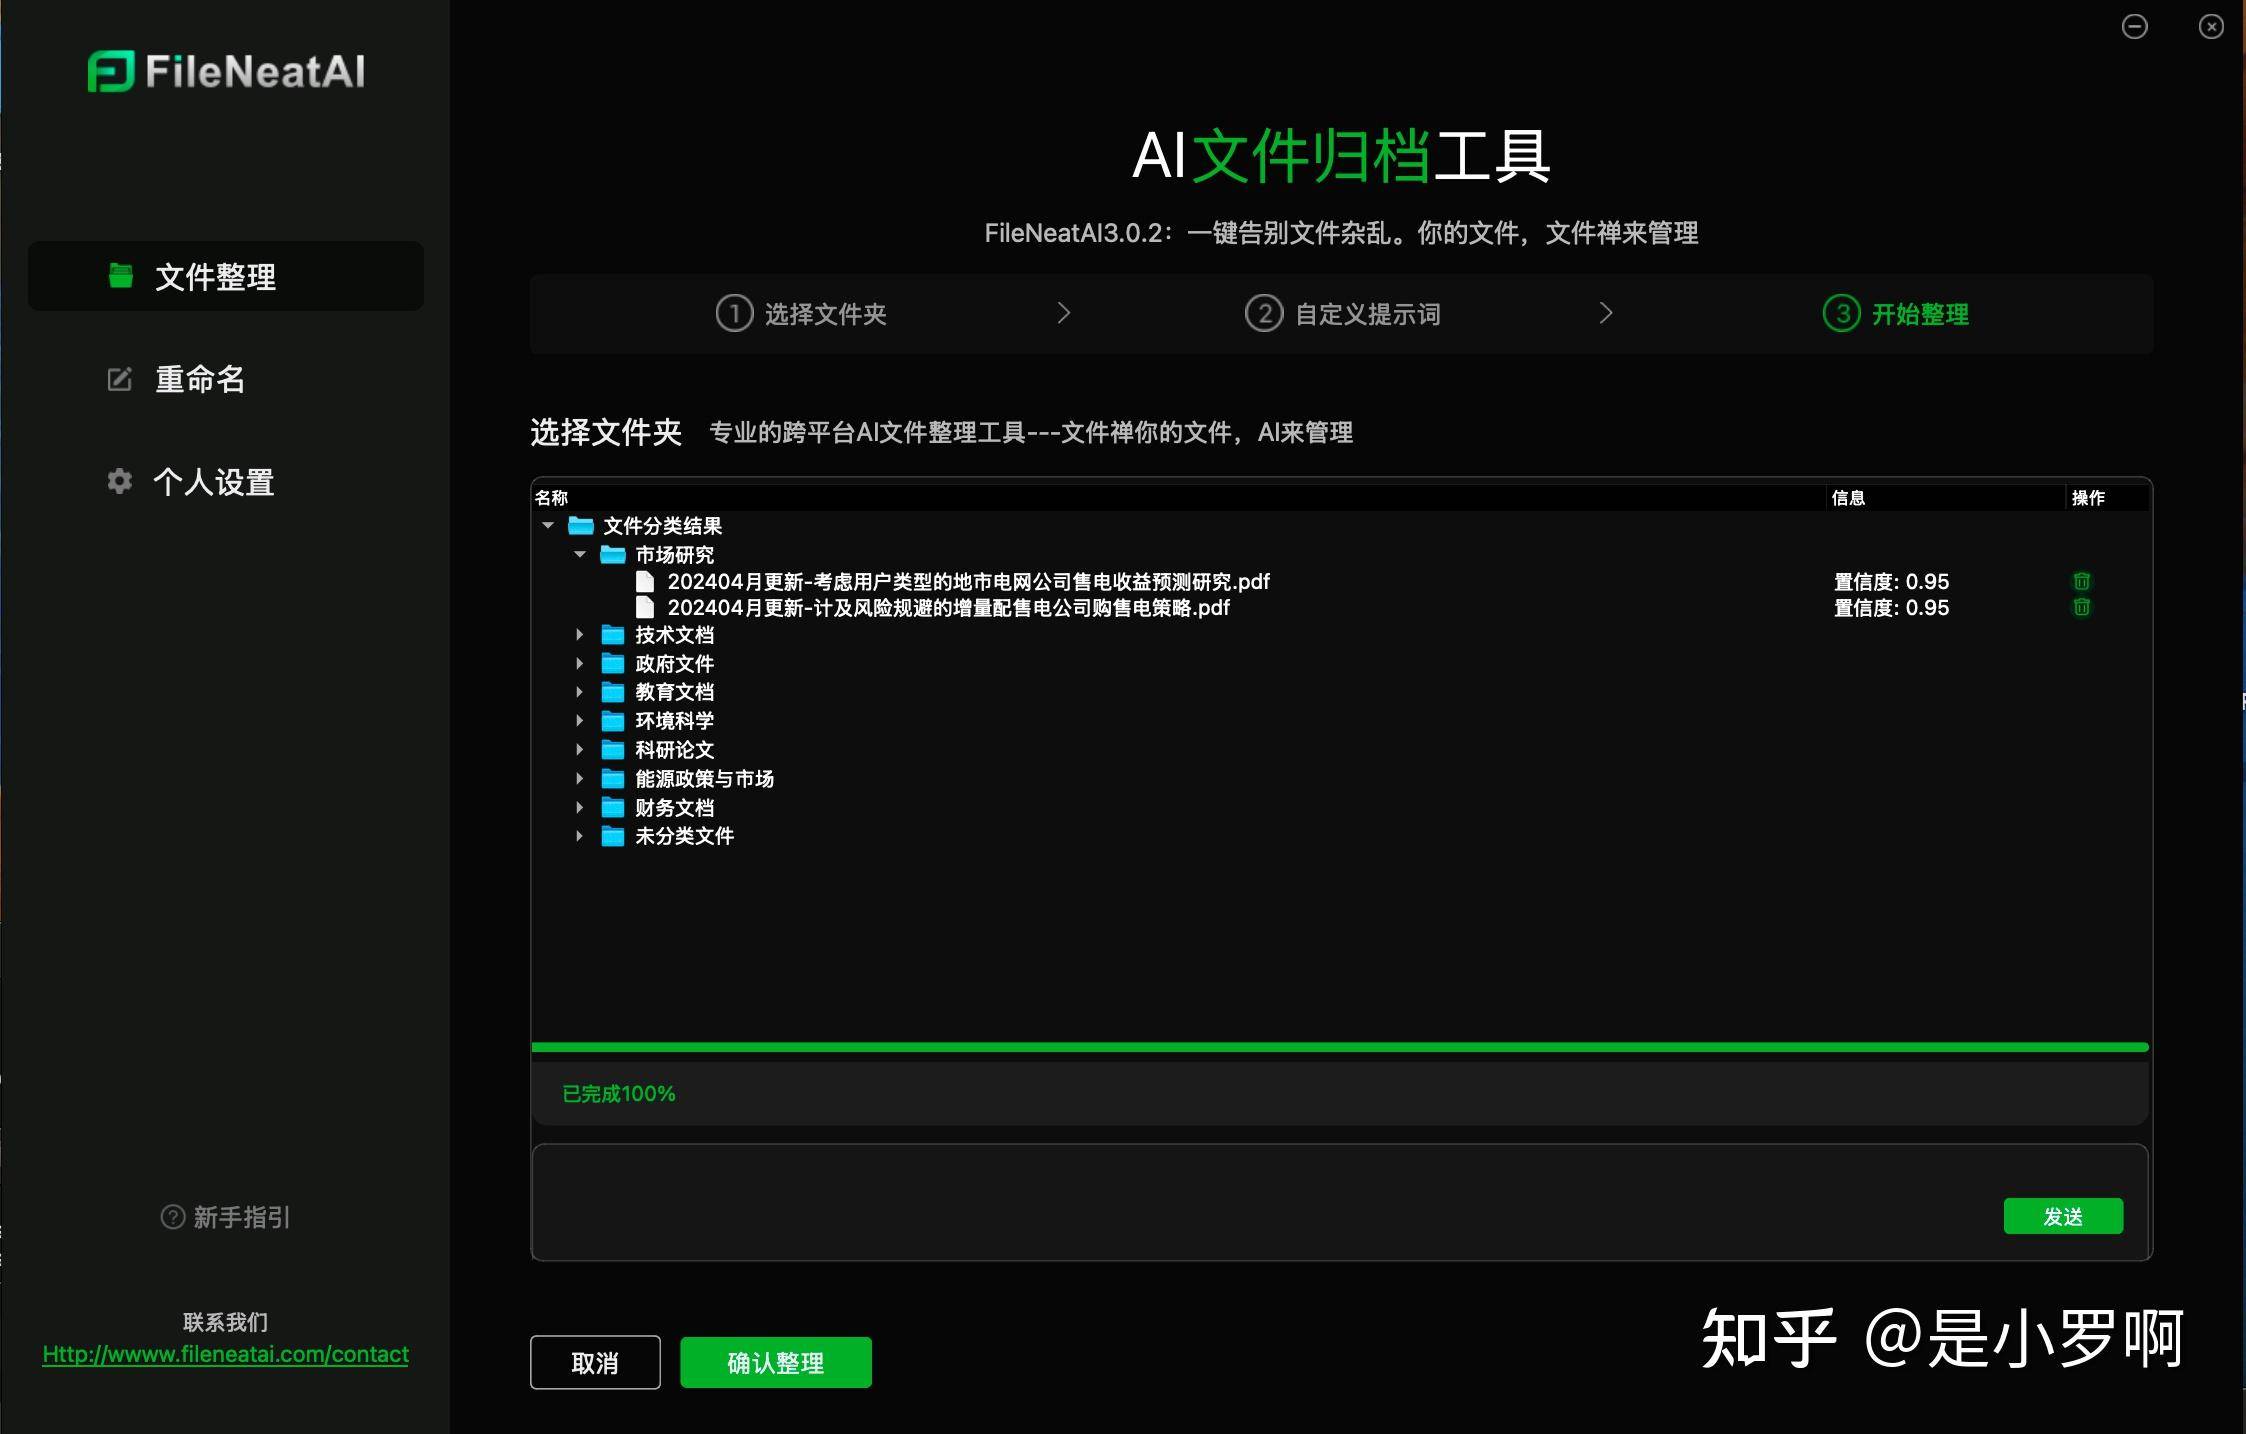Open the fileneatai.com/contact link
Image resolution: width=2246 pixels, height=1434 pixels.
click(x=225, y=1354)
